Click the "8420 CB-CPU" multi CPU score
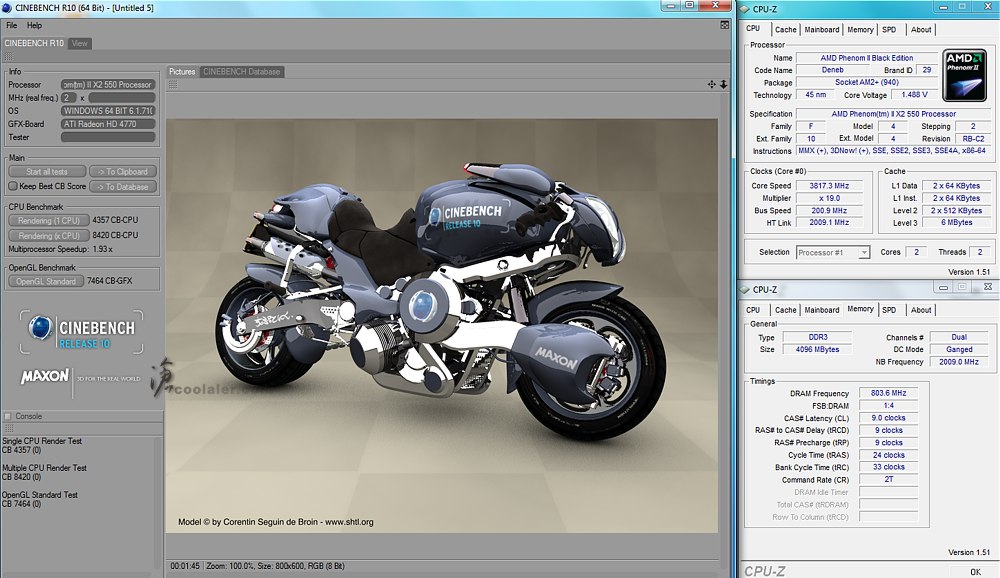The image size is (1000, 578). (115, 235)
